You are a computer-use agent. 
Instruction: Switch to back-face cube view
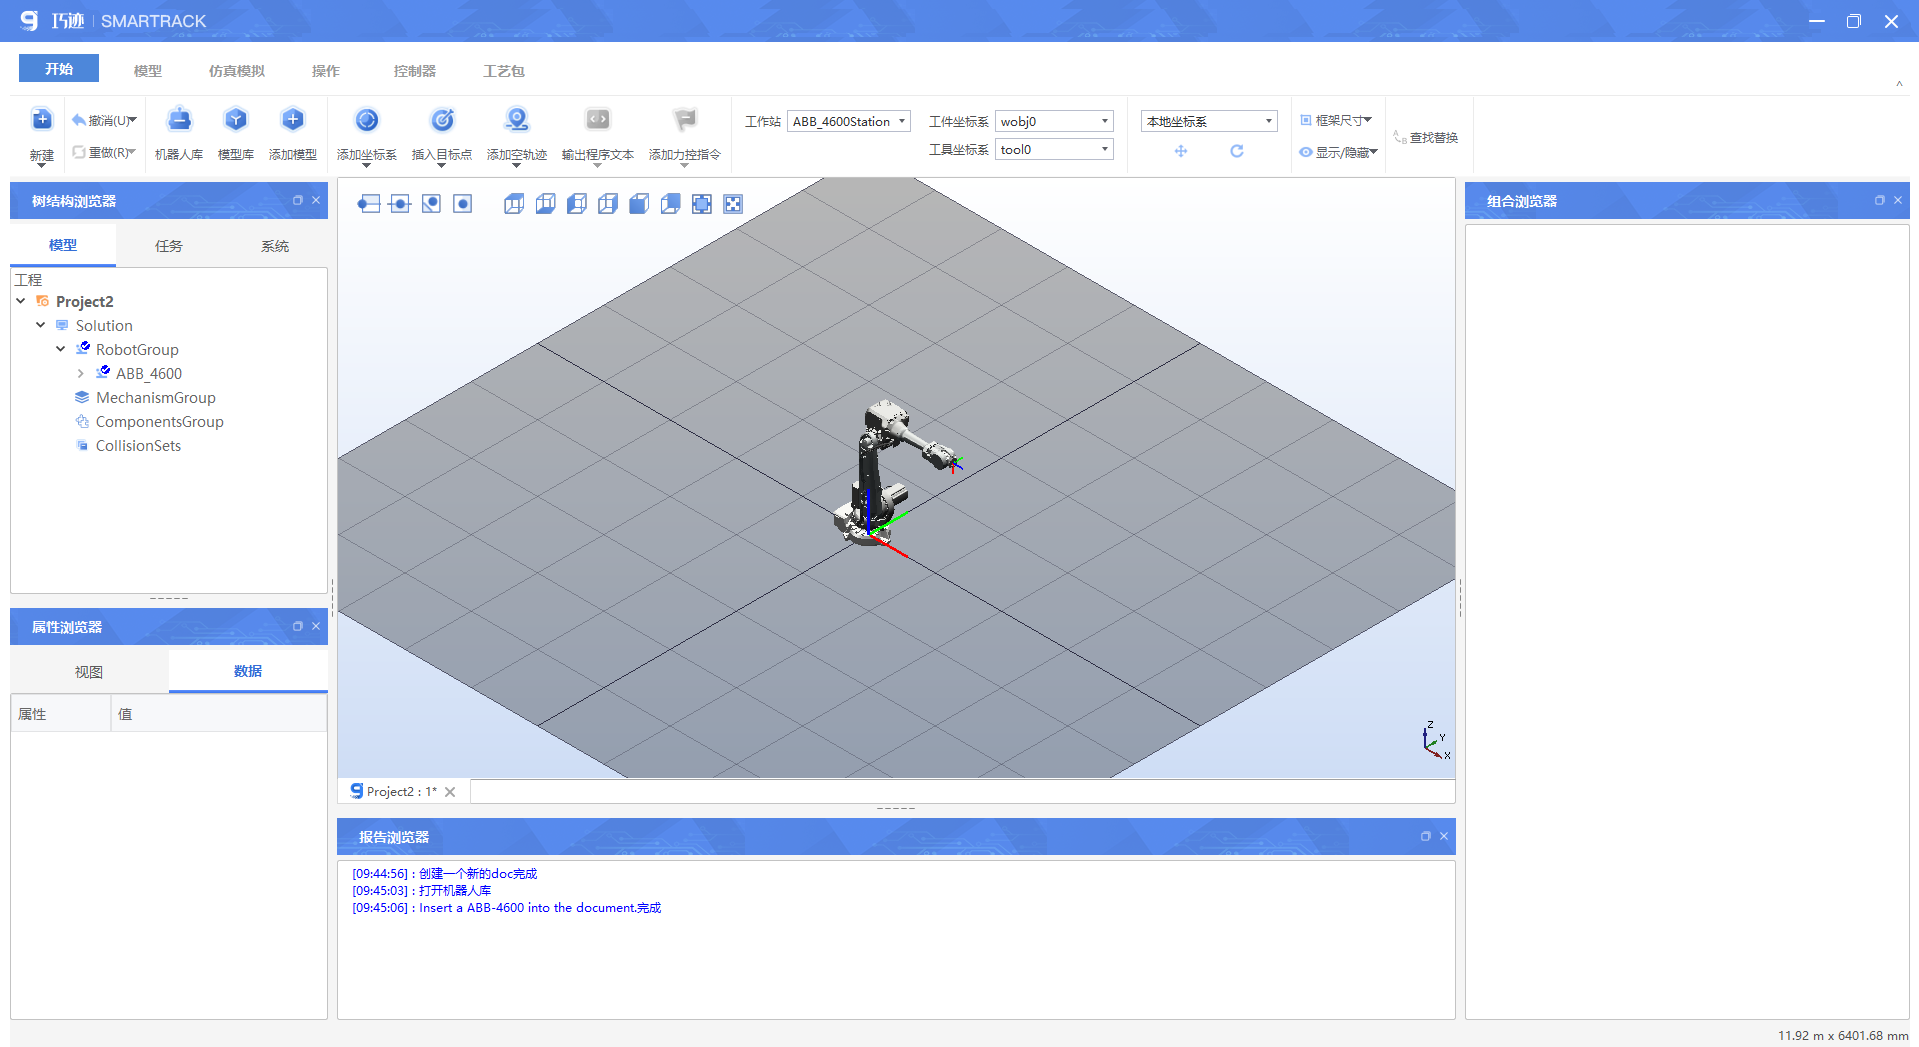670,204
